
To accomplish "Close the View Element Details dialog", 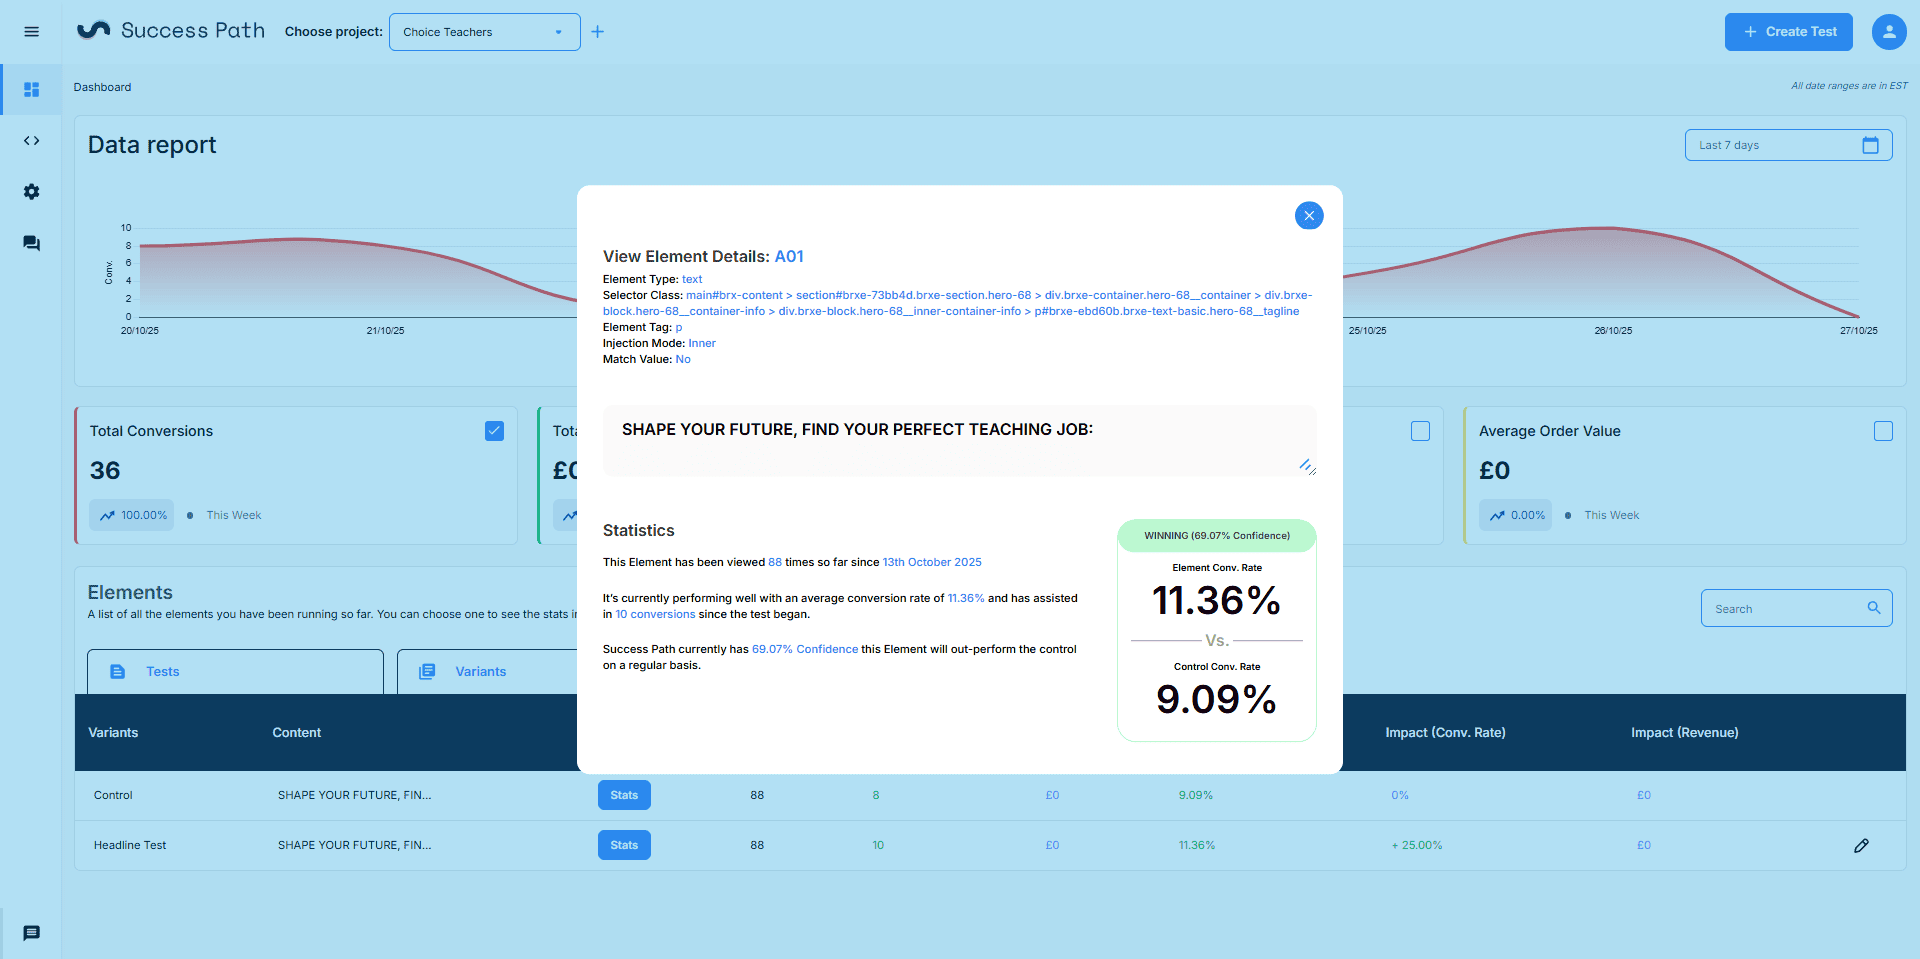I will 1308,216.
